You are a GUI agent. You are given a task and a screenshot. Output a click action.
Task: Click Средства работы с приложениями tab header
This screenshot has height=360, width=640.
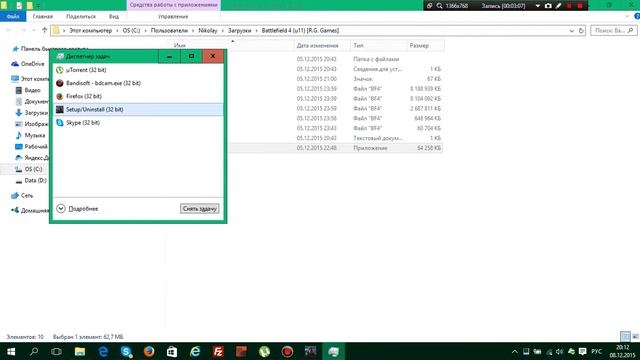pyautogui.click(x=173, y=5)
